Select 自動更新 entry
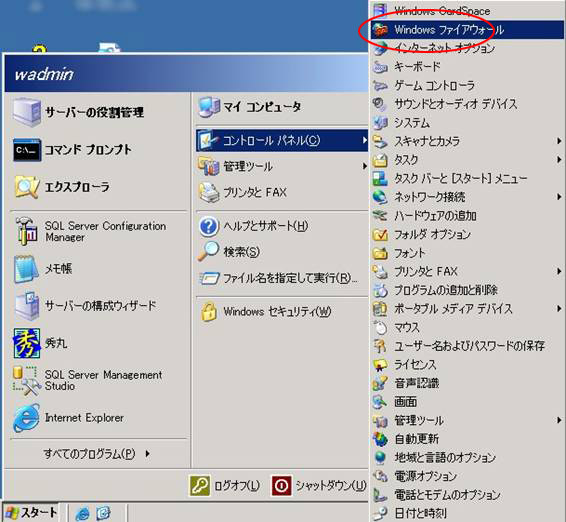 coord(467,439)
